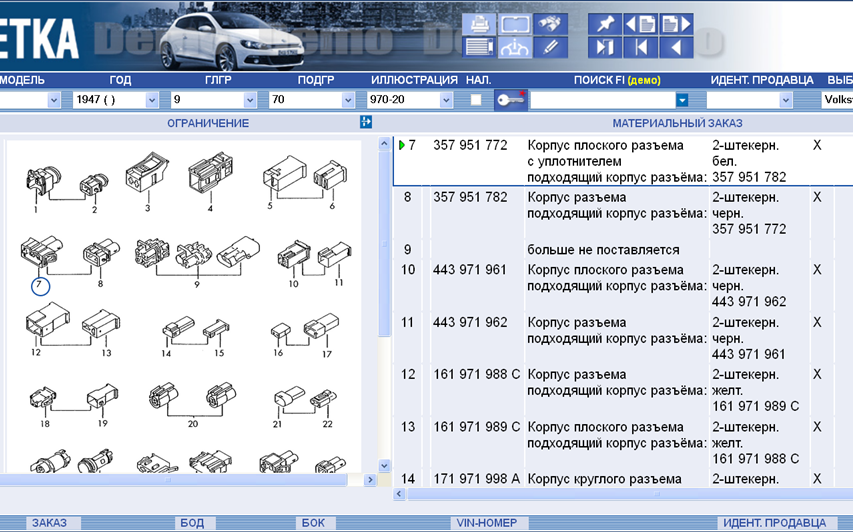Select connector number 7 in illustration
This screenshot has width=856, height=532.
(x=40, y=285)
